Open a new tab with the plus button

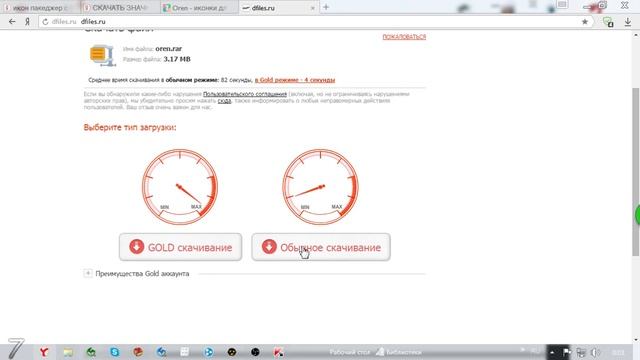coord(326,7)
